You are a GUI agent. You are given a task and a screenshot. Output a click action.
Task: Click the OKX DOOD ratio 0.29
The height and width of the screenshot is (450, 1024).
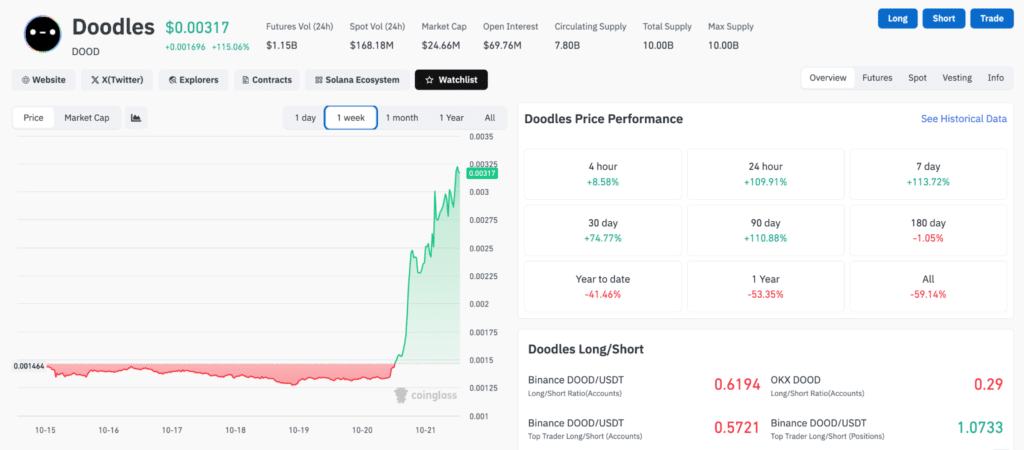[988, 385]
